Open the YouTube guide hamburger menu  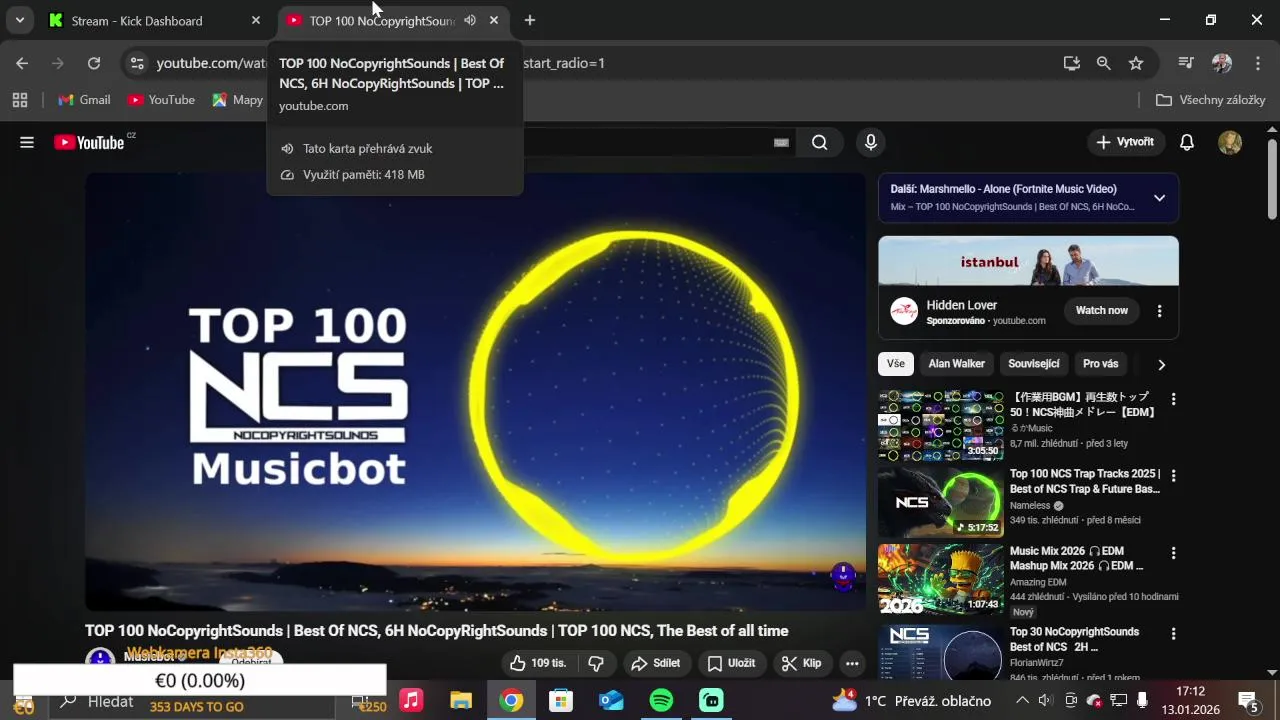tap(27, 142)
